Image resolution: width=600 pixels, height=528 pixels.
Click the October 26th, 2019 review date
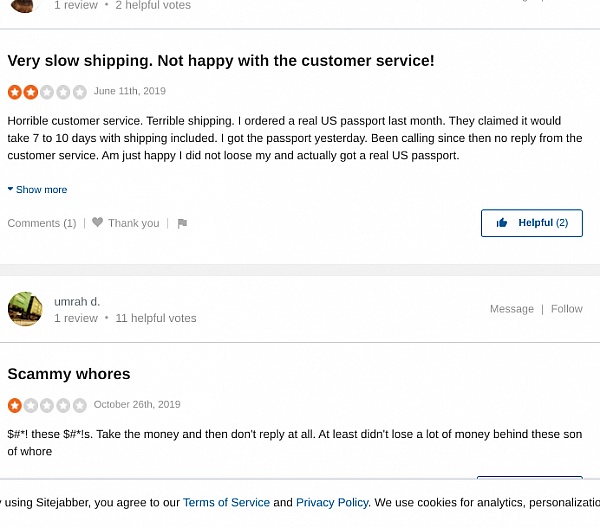pyautogui.click(x=137, y=405)
